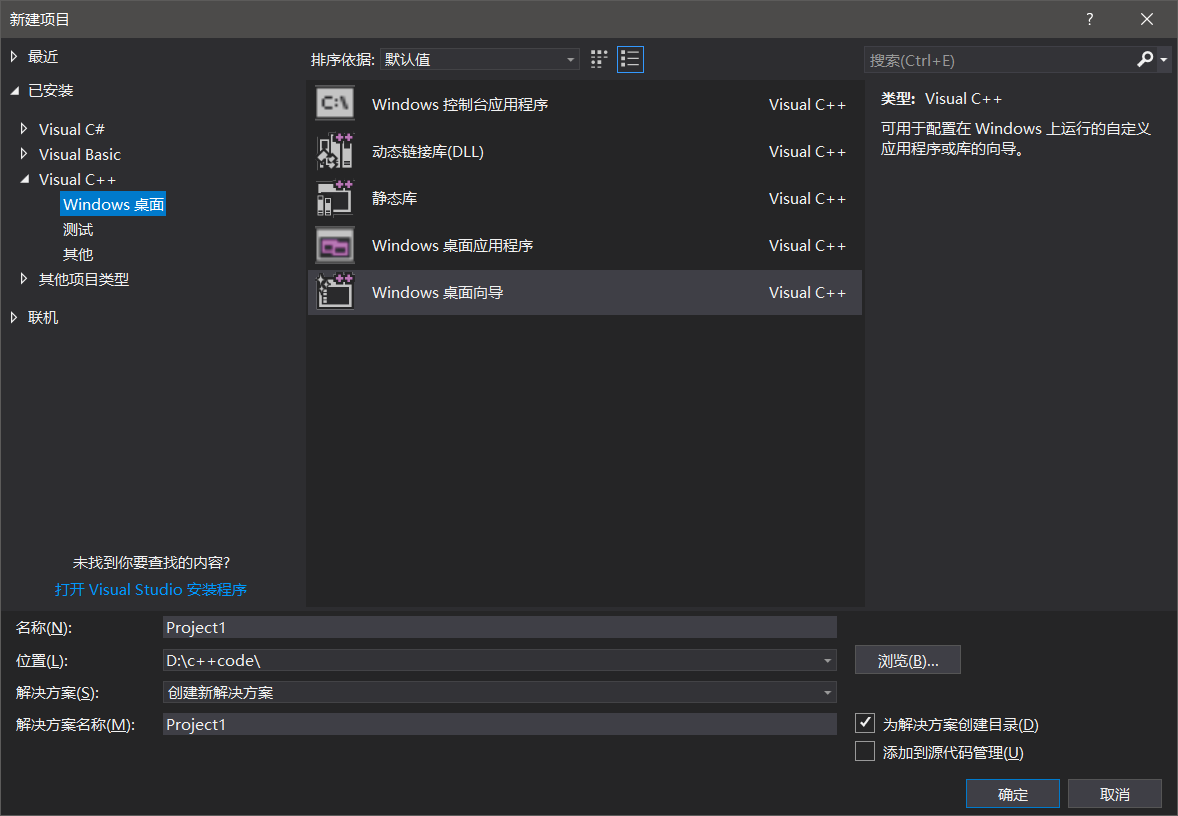Expand the 联机 tree node
This screenshot has width=1178, height=816.
pyautogui.click(x=14, y=318)
